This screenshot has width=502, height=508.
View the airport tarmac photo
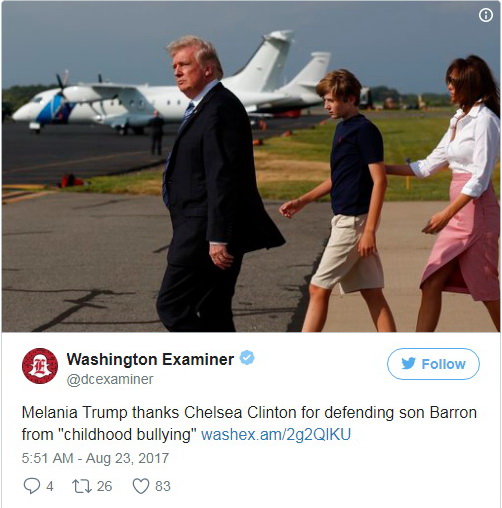pyautogui.click(x=251, y=167)
